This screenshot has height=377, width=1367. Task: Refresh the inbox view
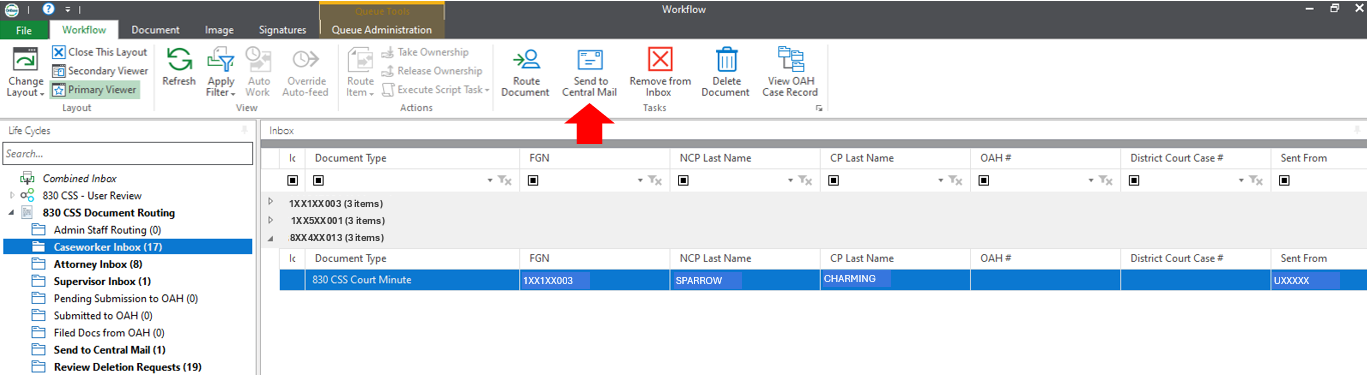(x=179, y=68)
